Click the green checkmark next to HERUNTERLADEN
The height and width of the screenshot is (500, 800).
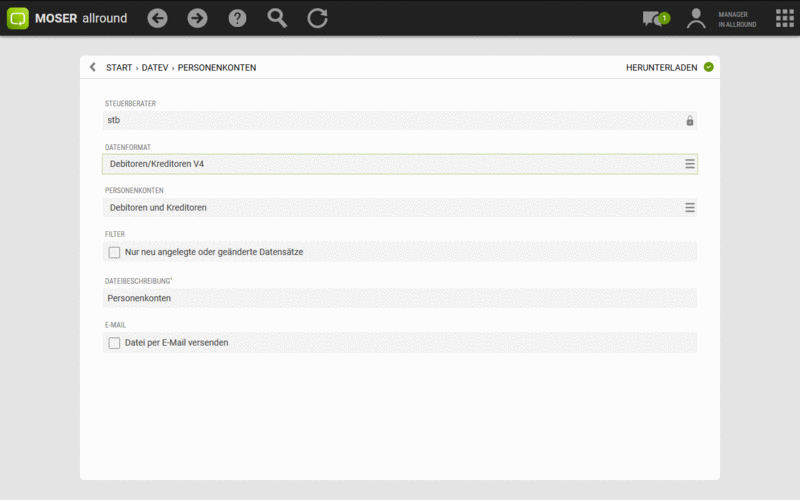[709, 67]
